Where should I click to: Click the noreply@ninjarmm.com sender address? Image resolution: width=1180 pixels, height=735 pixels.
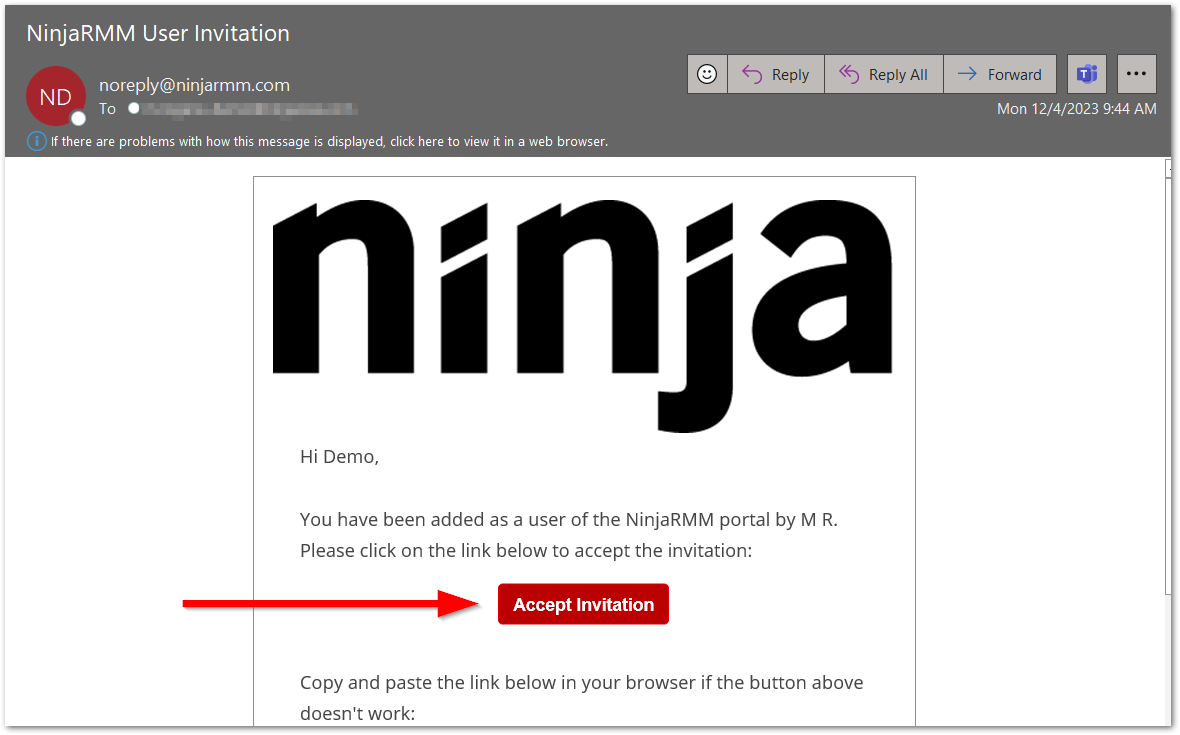pyautogui.click(x=195, y=85)
